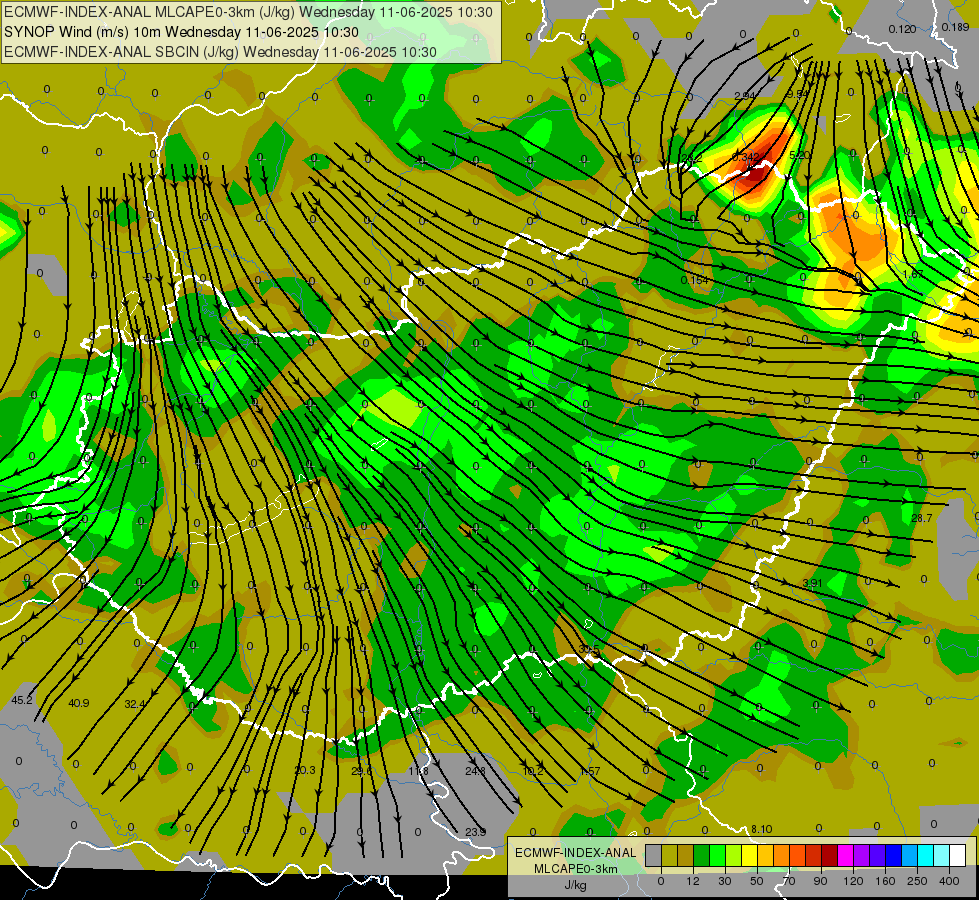
Task: Click the legend label 'ECMWF-INDEX-ANAL'
Action: click(x=575, y=853)
